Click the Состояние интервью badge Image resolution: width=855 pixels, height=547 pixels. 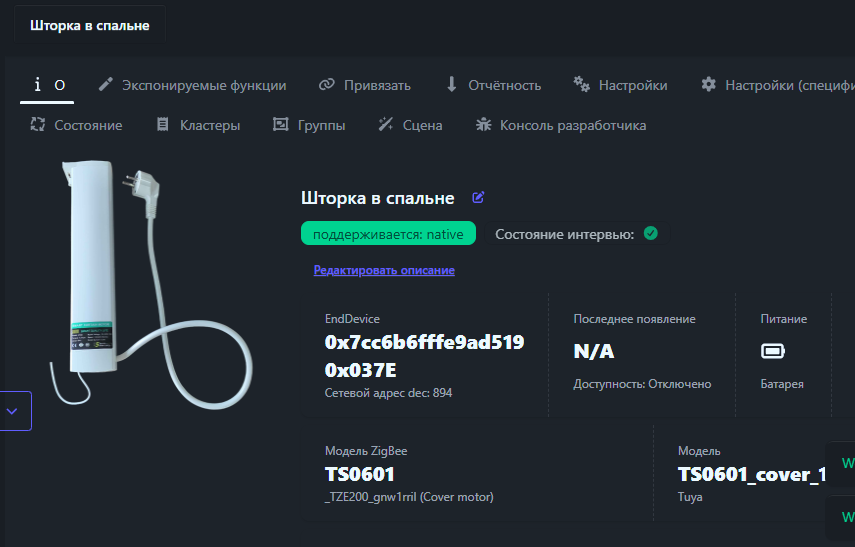pos(577,234)
